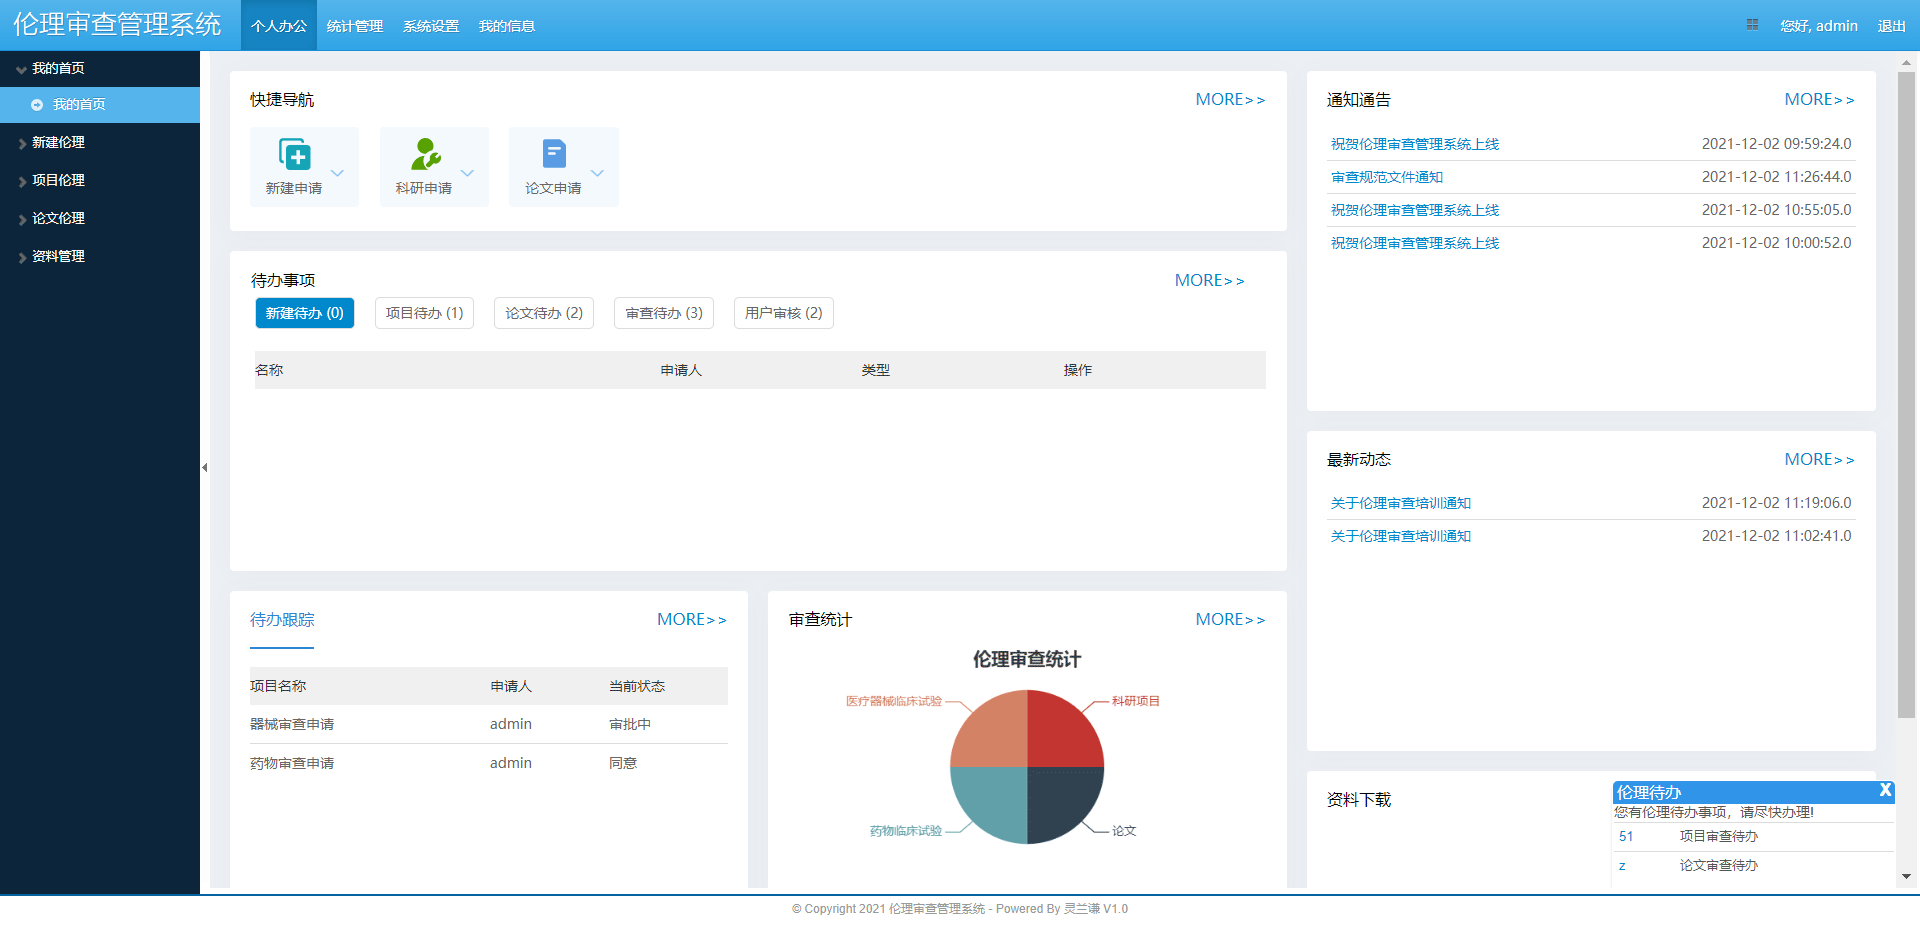Image resolution: width=1920 pixels, height=933 pixels.
Task: Open the 审查规范文件通知 announcement link
Action: pyautogui.click(x=1386, y=178)
